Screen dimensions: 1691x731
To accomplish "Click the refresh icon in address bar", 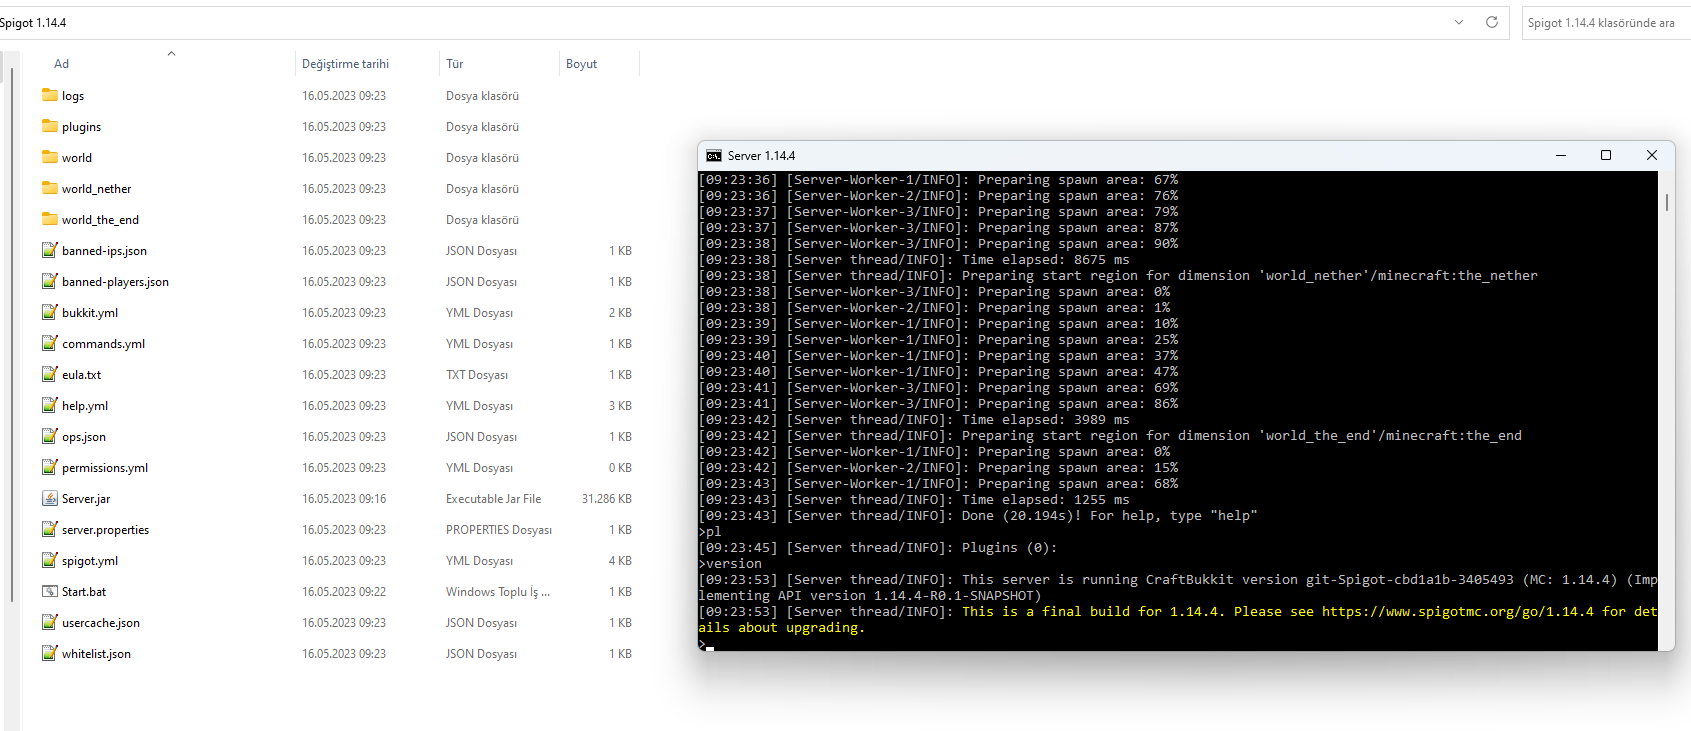I will pyautogui.click(x=1491, y=22).
